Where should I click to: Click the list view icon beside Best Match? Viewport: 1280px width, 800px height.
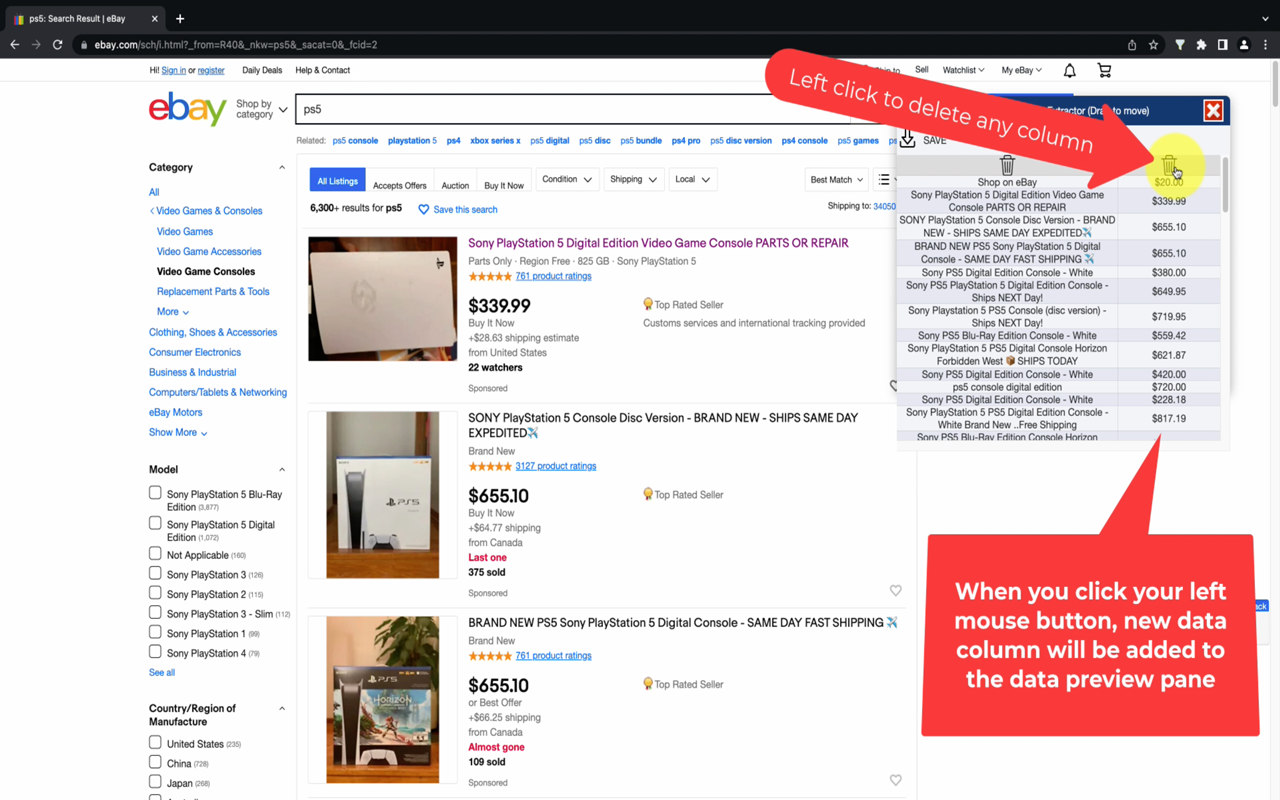point(885,179)
